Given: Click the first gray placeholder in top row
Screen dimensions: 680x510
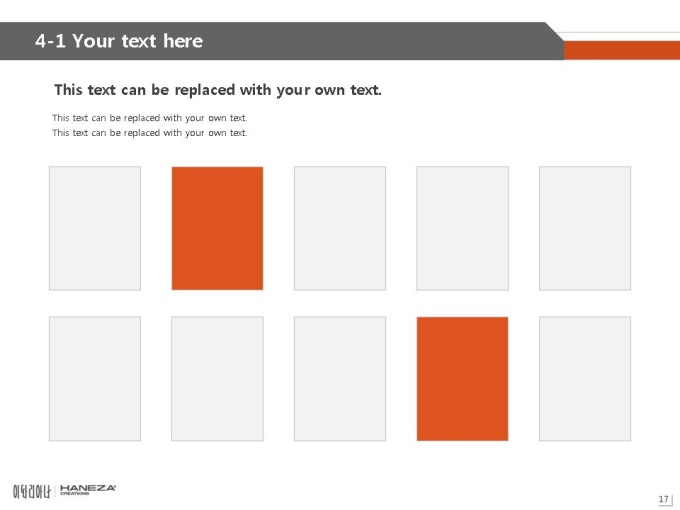Looking at the screenshot, I should point(95,228).
